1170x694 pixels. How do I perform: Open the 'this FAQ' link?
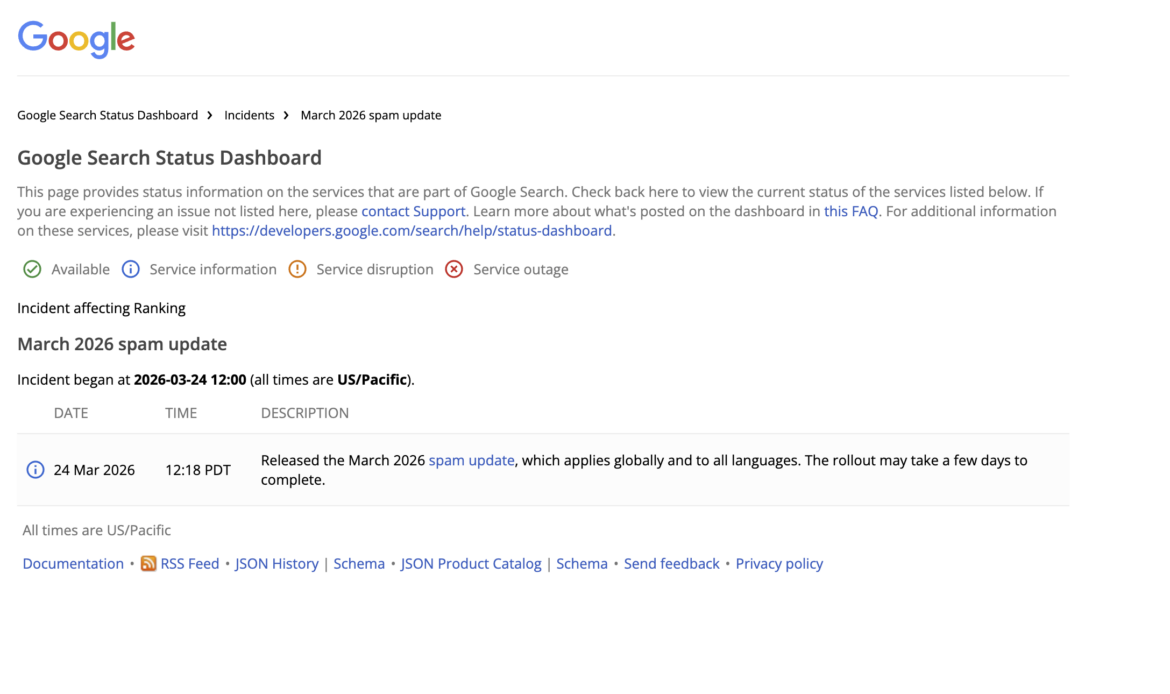click(x=850, y=211)
